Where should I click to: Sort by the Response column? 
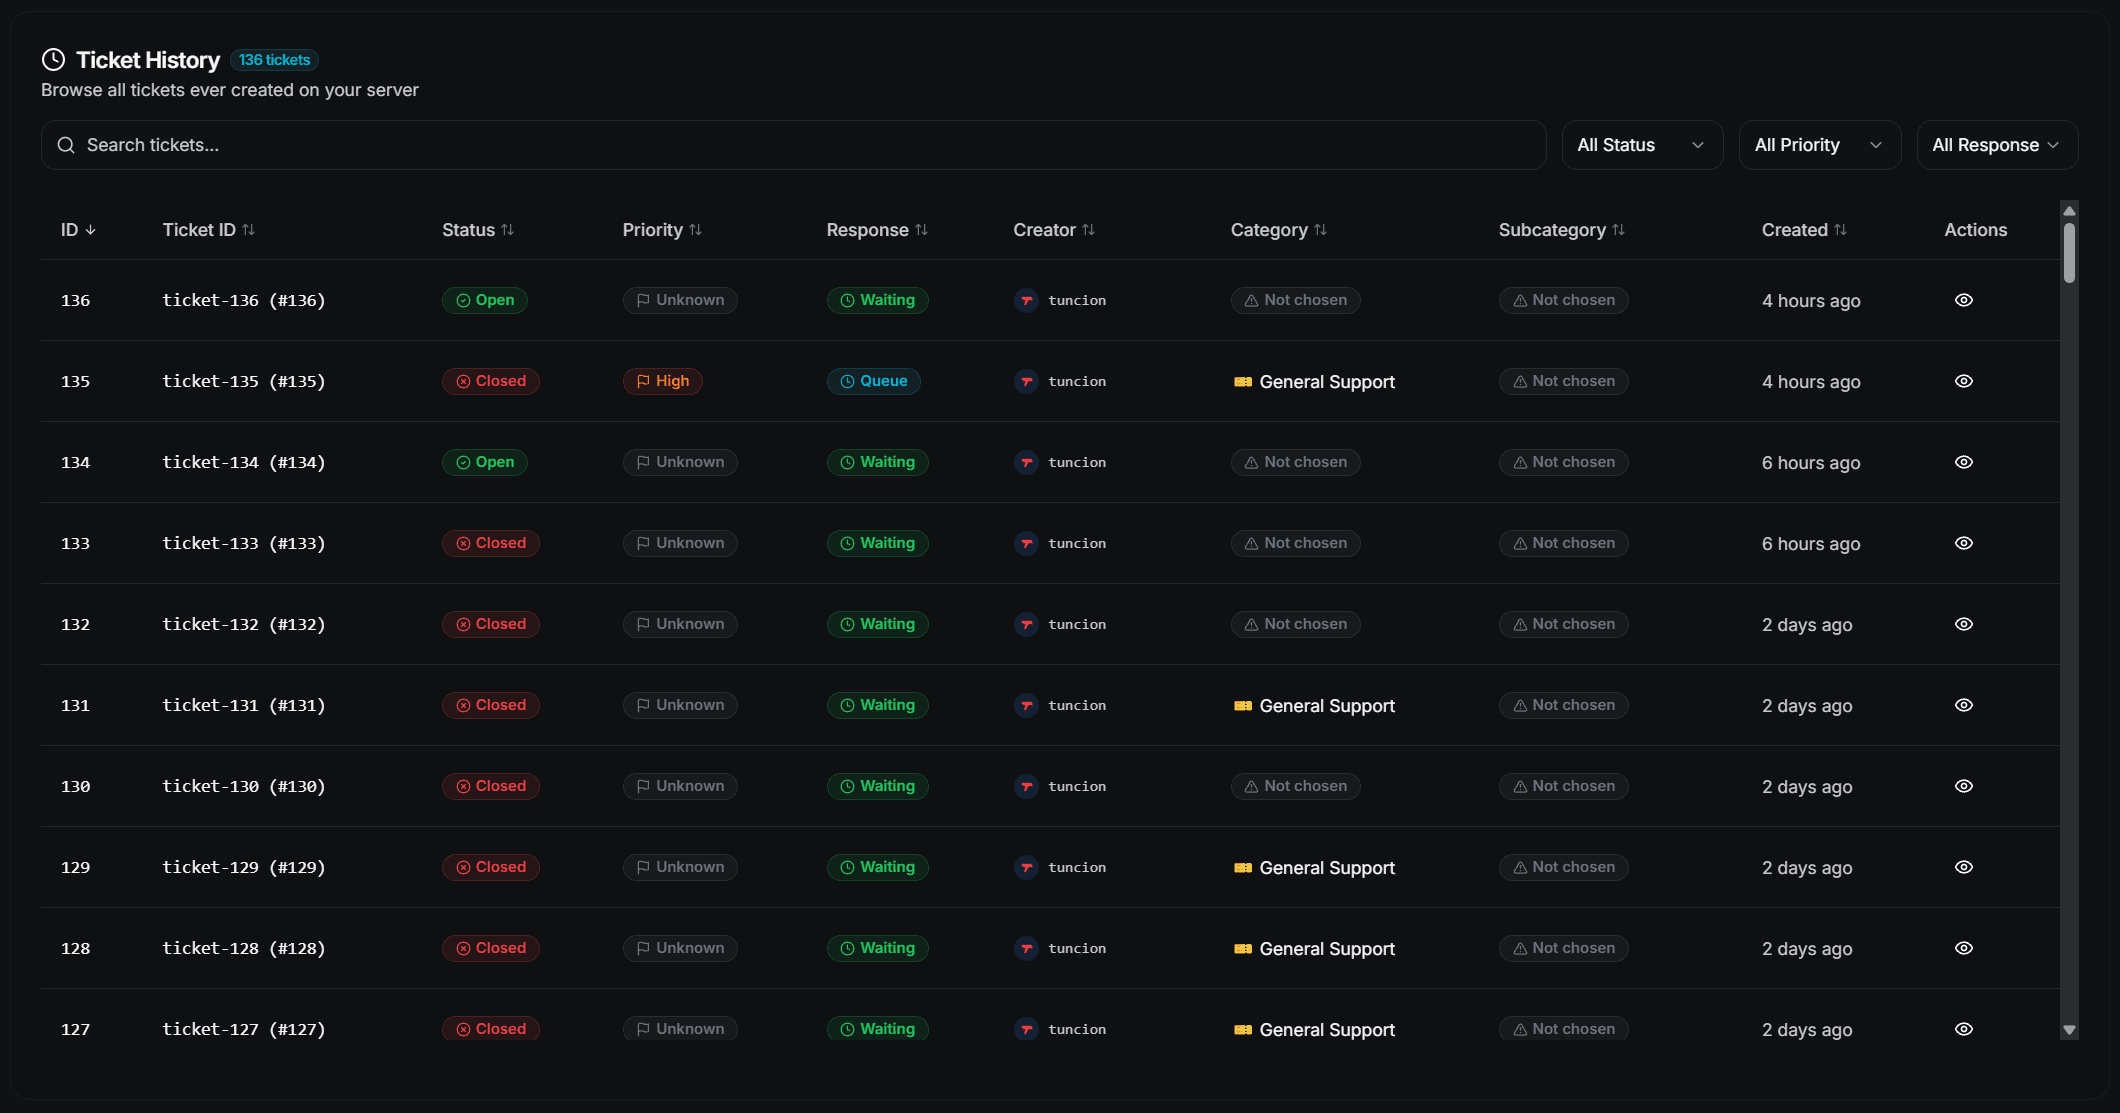click(877, 230)
